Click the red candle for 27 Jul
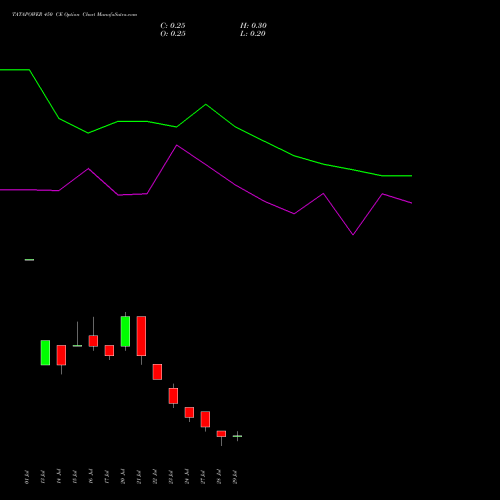This screenshot has height=500, width=500. (205, 419)
